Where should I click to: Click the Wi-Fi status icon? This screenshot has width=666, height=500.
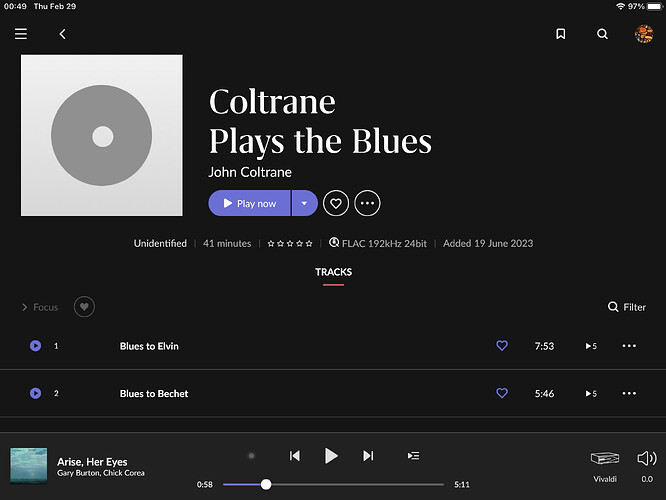click(621, 6)
